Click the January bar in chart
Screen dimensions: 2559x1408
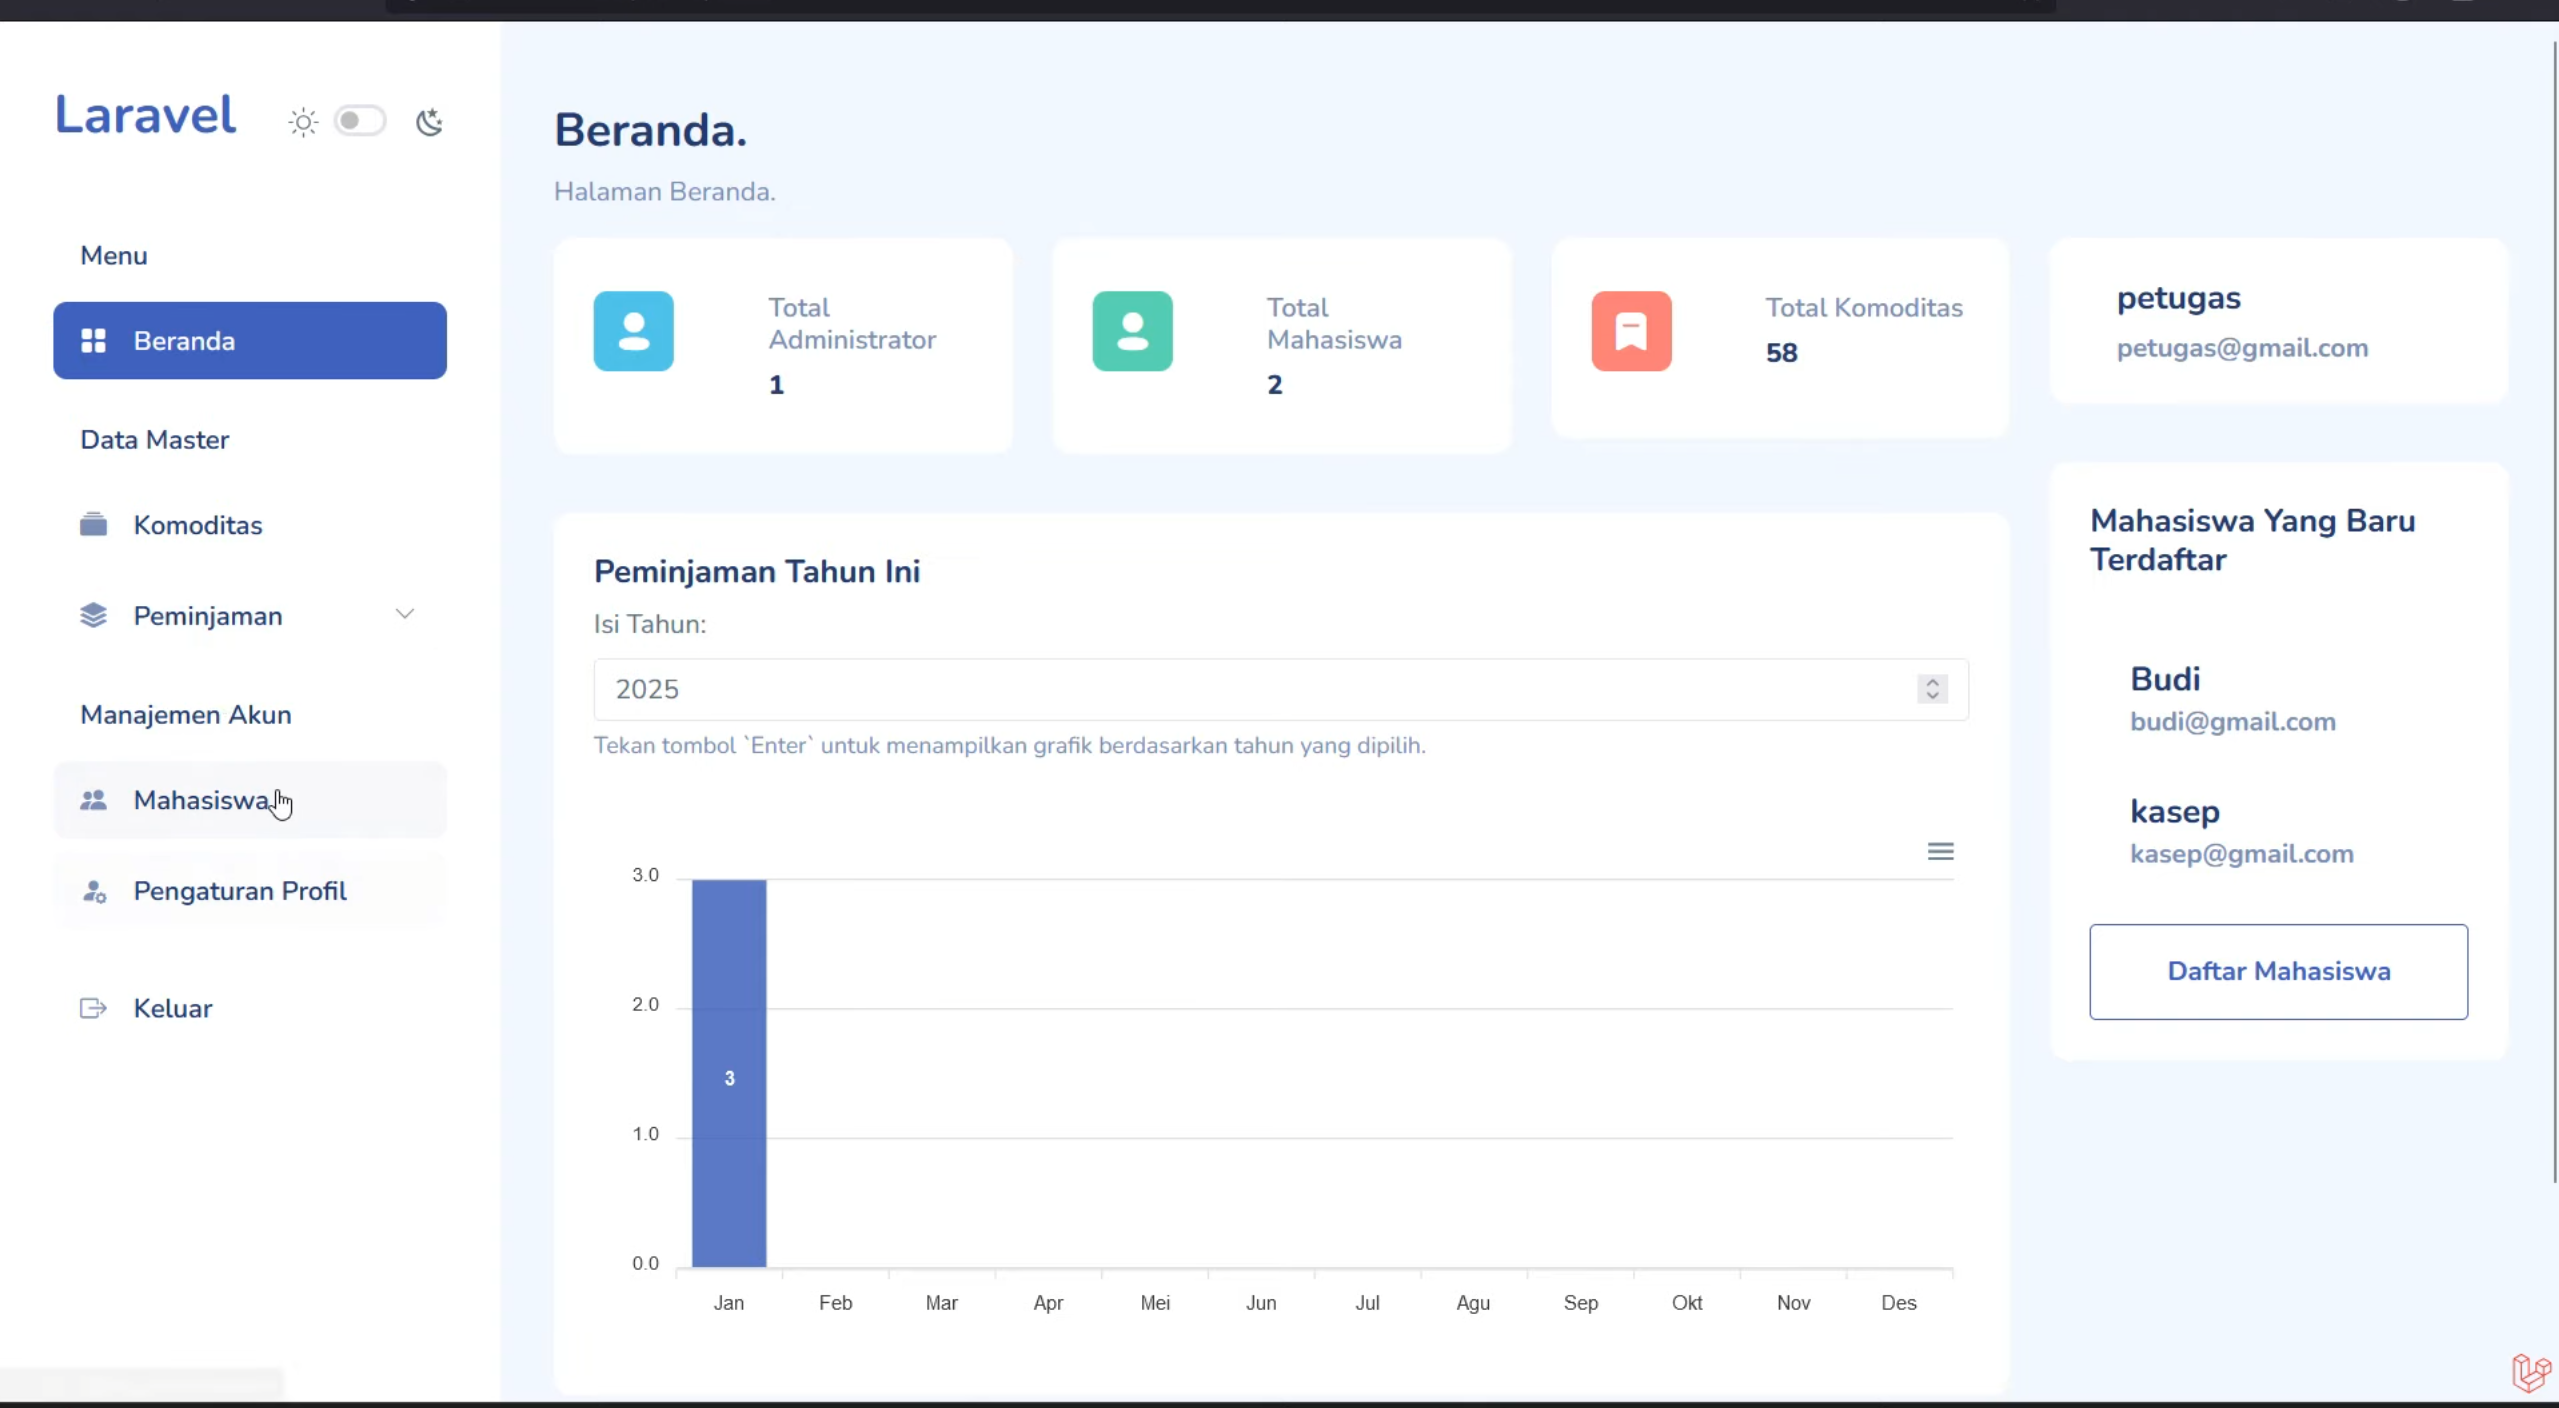(729, 1073)
